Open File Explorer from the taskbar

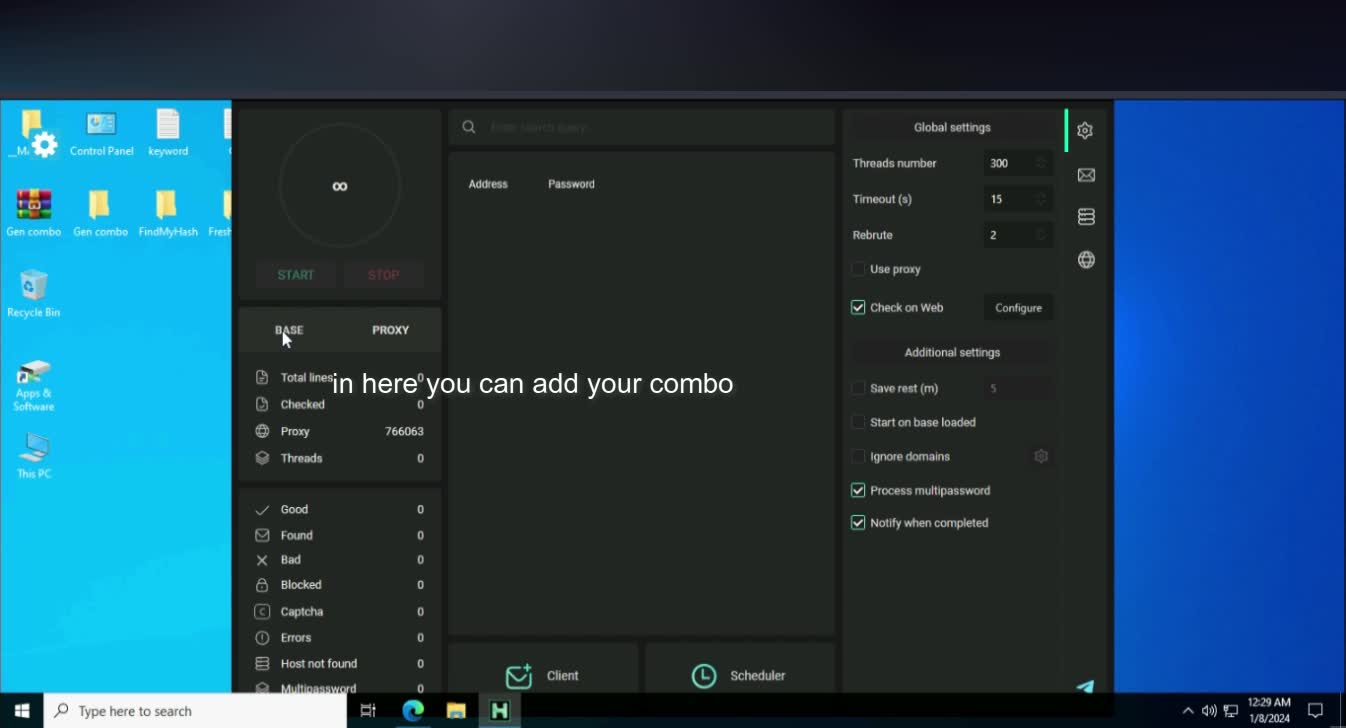pos(456,710)
